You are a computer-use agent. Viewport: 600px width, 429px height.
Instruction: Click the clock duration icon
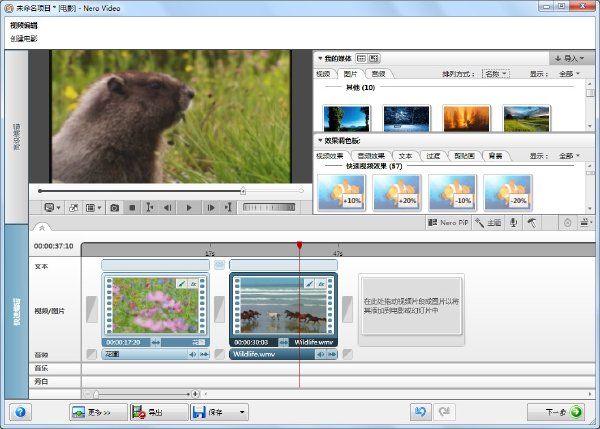pyautogui.click(x=567, y=222)
